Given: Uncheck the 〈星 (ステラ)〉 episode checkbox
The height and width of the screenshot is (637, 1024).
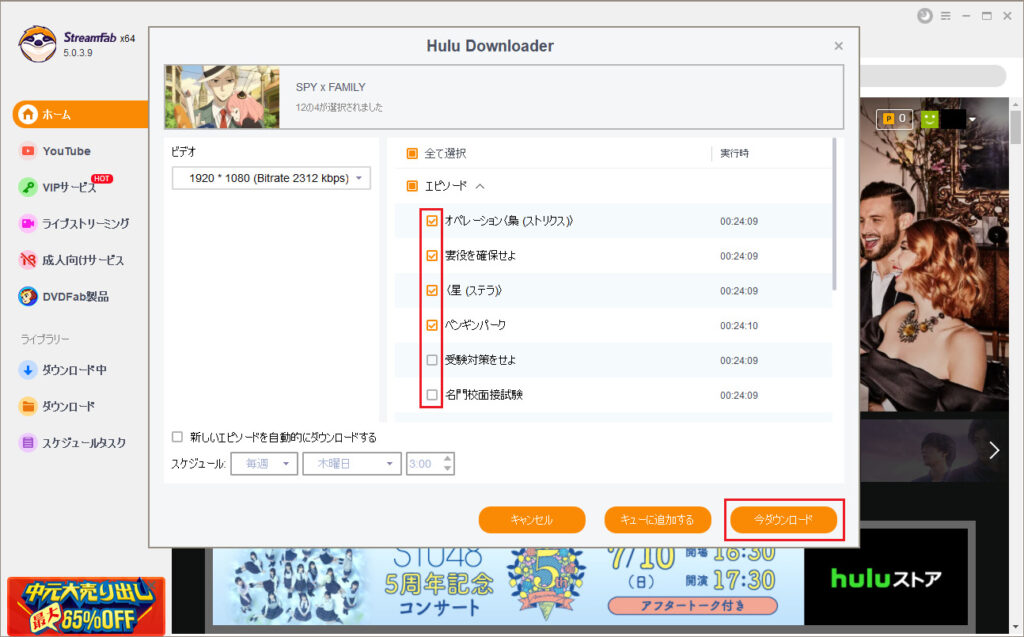Looking at the screenshot, I should [x=432, y=290].
